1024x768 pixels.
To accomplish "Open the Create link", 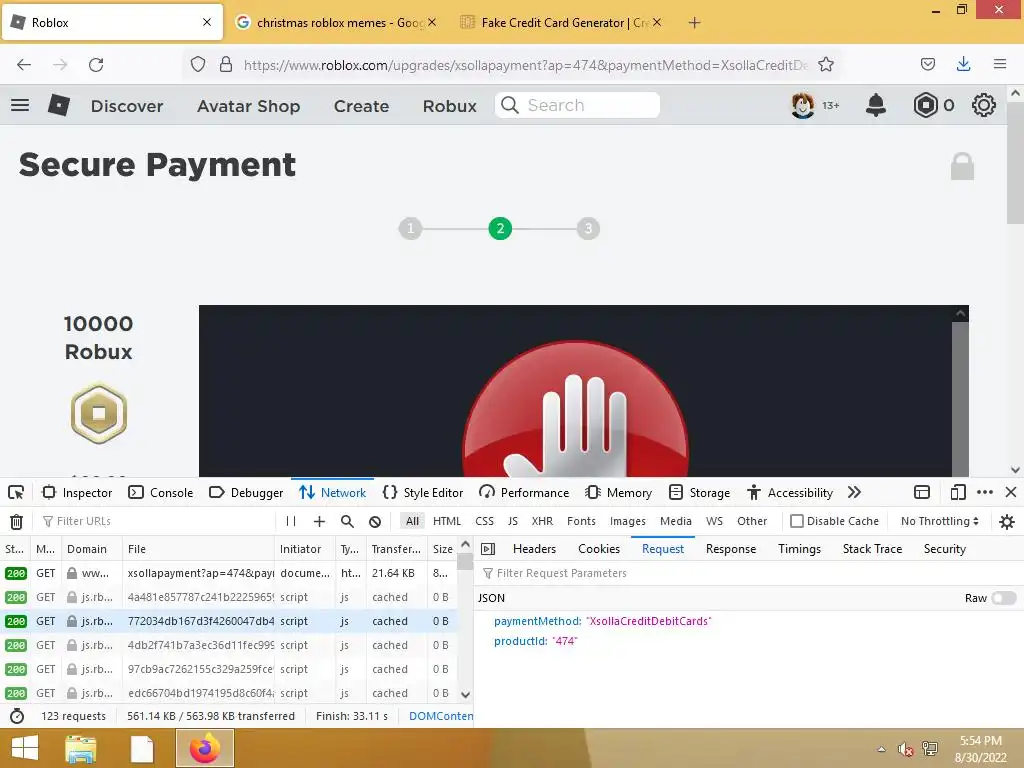I will (x=361, y=106).
